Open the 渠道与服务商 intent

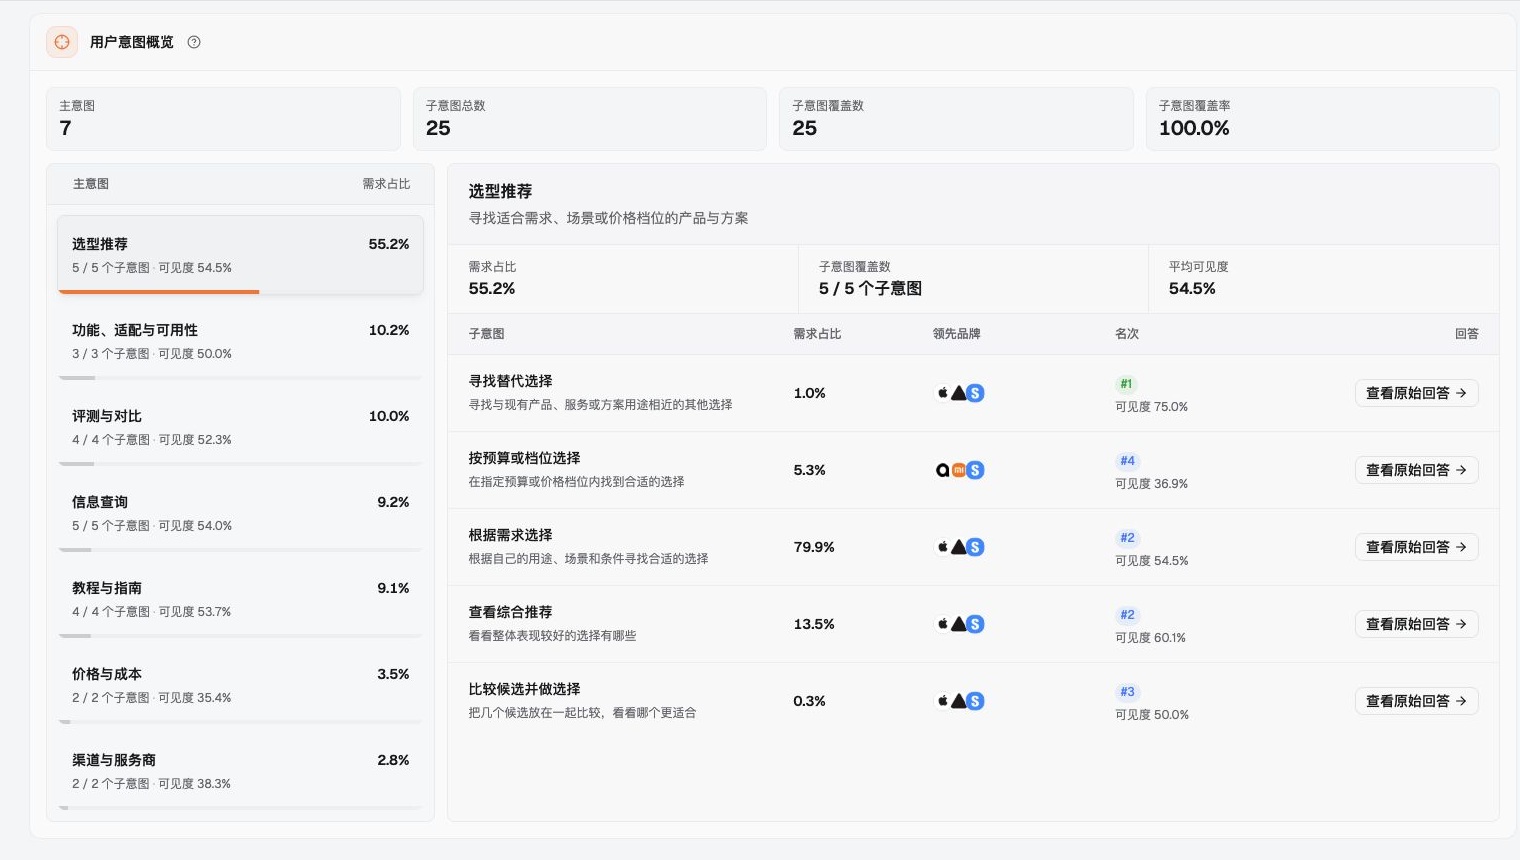click(x=240, y=772)
